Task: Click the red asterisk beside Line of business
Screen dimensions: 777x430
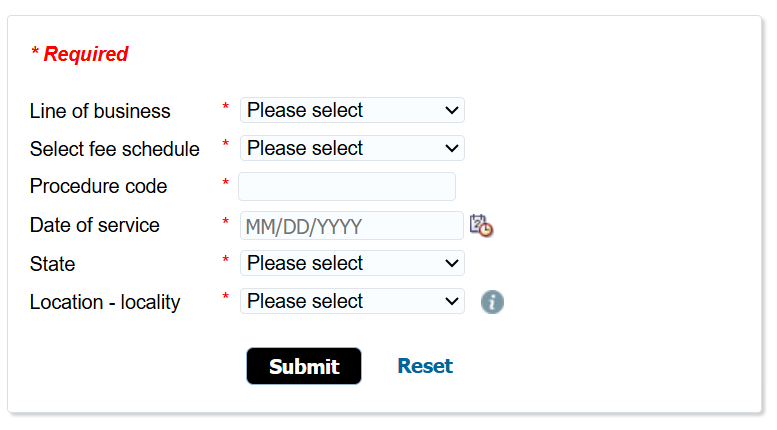Action: point(226,107)
